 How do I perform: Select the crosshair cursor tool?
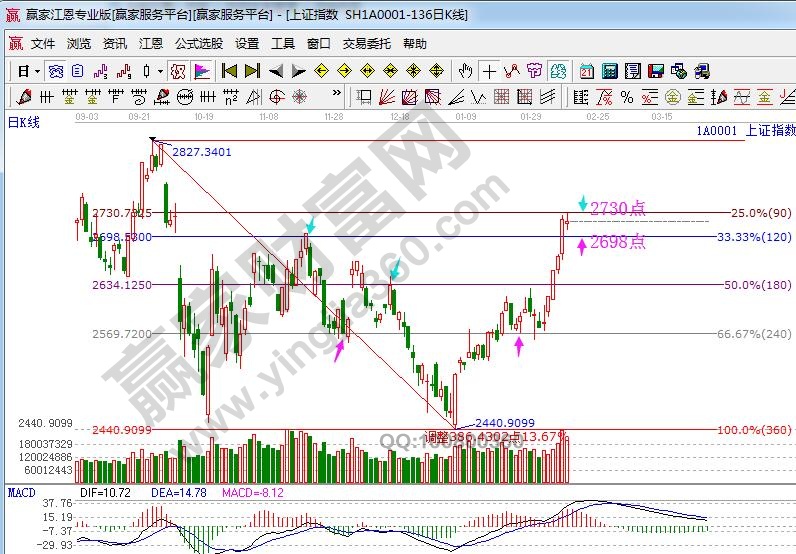click(x=489, y=71)
